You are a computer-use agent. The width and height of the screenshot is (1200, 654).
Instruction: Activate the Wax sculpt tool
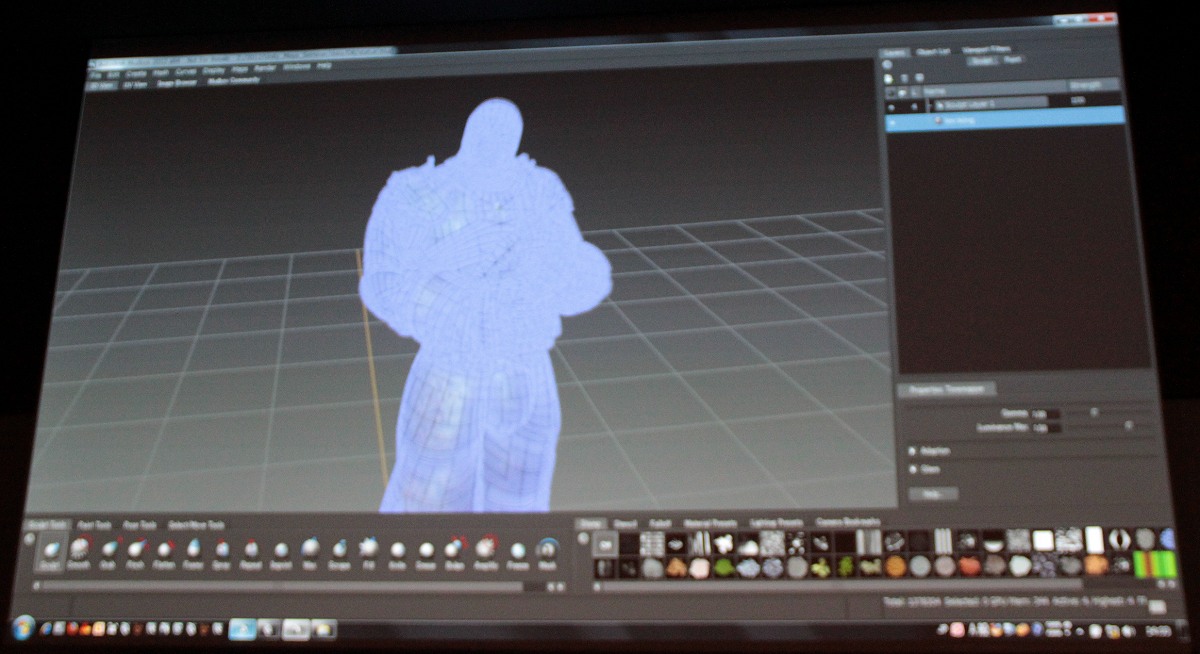(x=310, y=549)
